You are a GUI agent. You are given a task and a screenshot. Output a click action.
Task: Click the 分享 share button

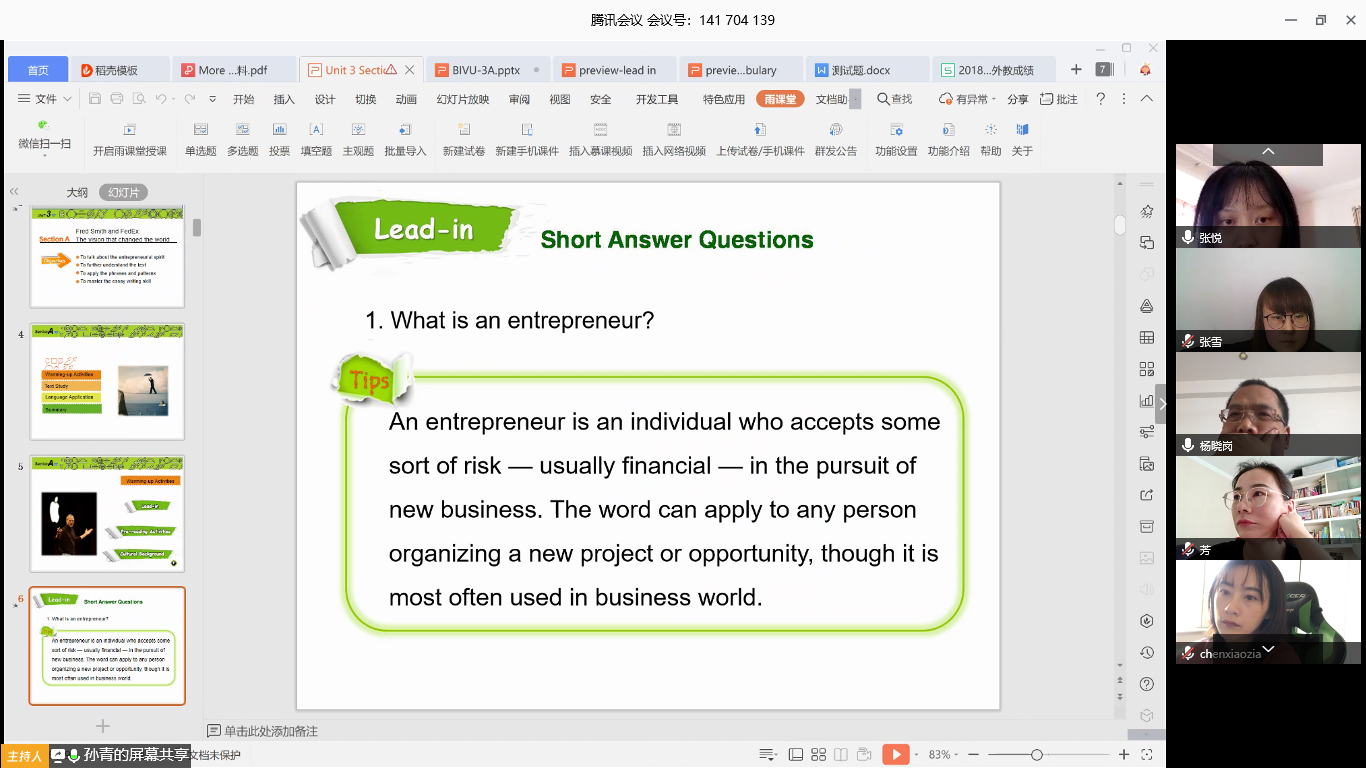[x=1017, y=99]
